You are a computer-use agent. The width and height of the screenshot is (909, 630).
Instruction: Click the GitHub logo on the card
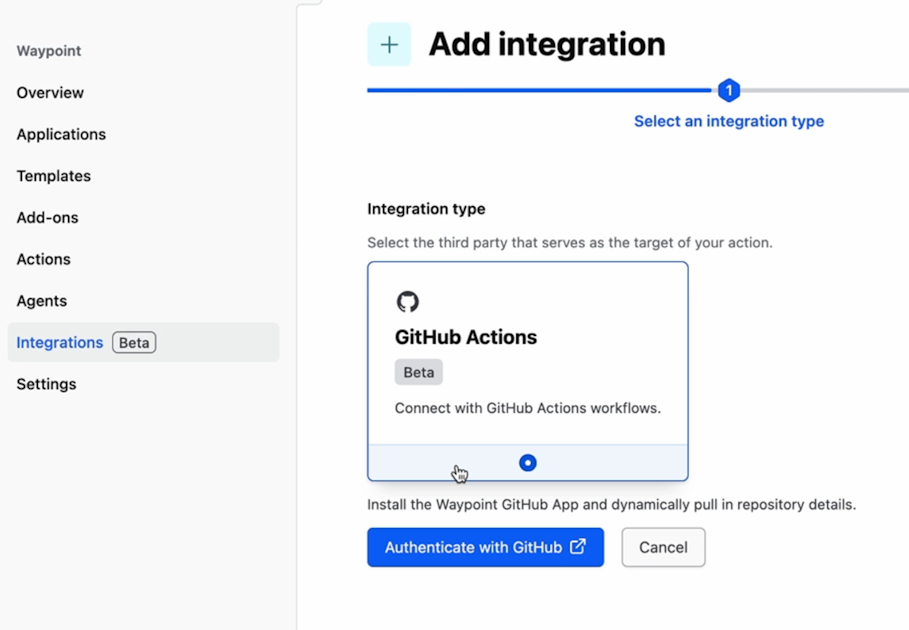tap(408, 301)
